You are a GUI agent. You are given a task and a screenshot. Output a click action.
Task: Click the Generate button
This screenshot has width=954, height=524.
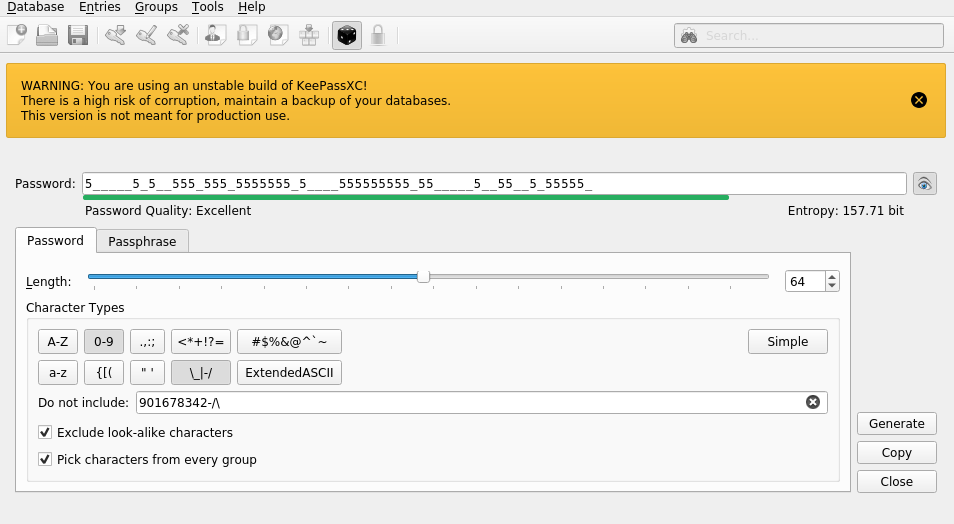pos(897,424)
